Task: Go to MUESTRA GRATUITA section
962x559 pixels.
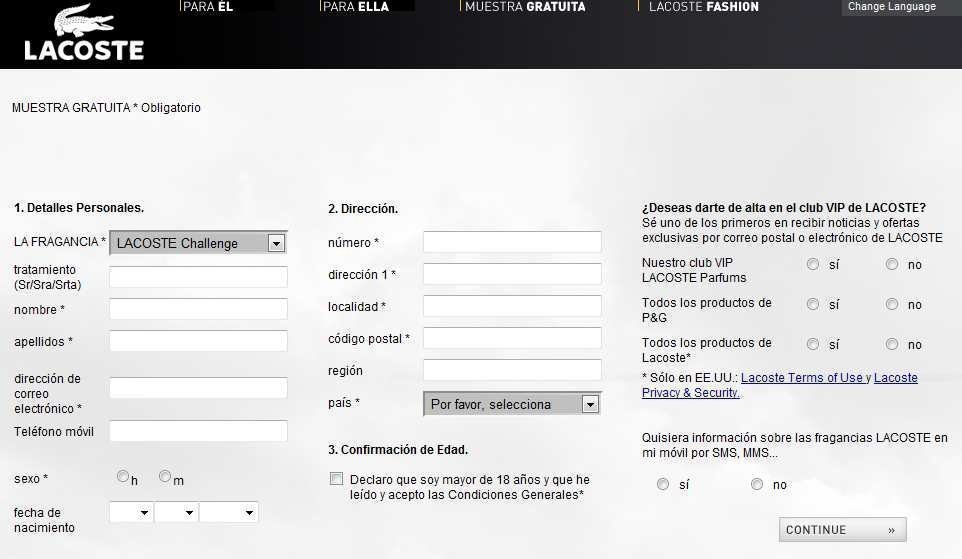Action: click(525, 7)
